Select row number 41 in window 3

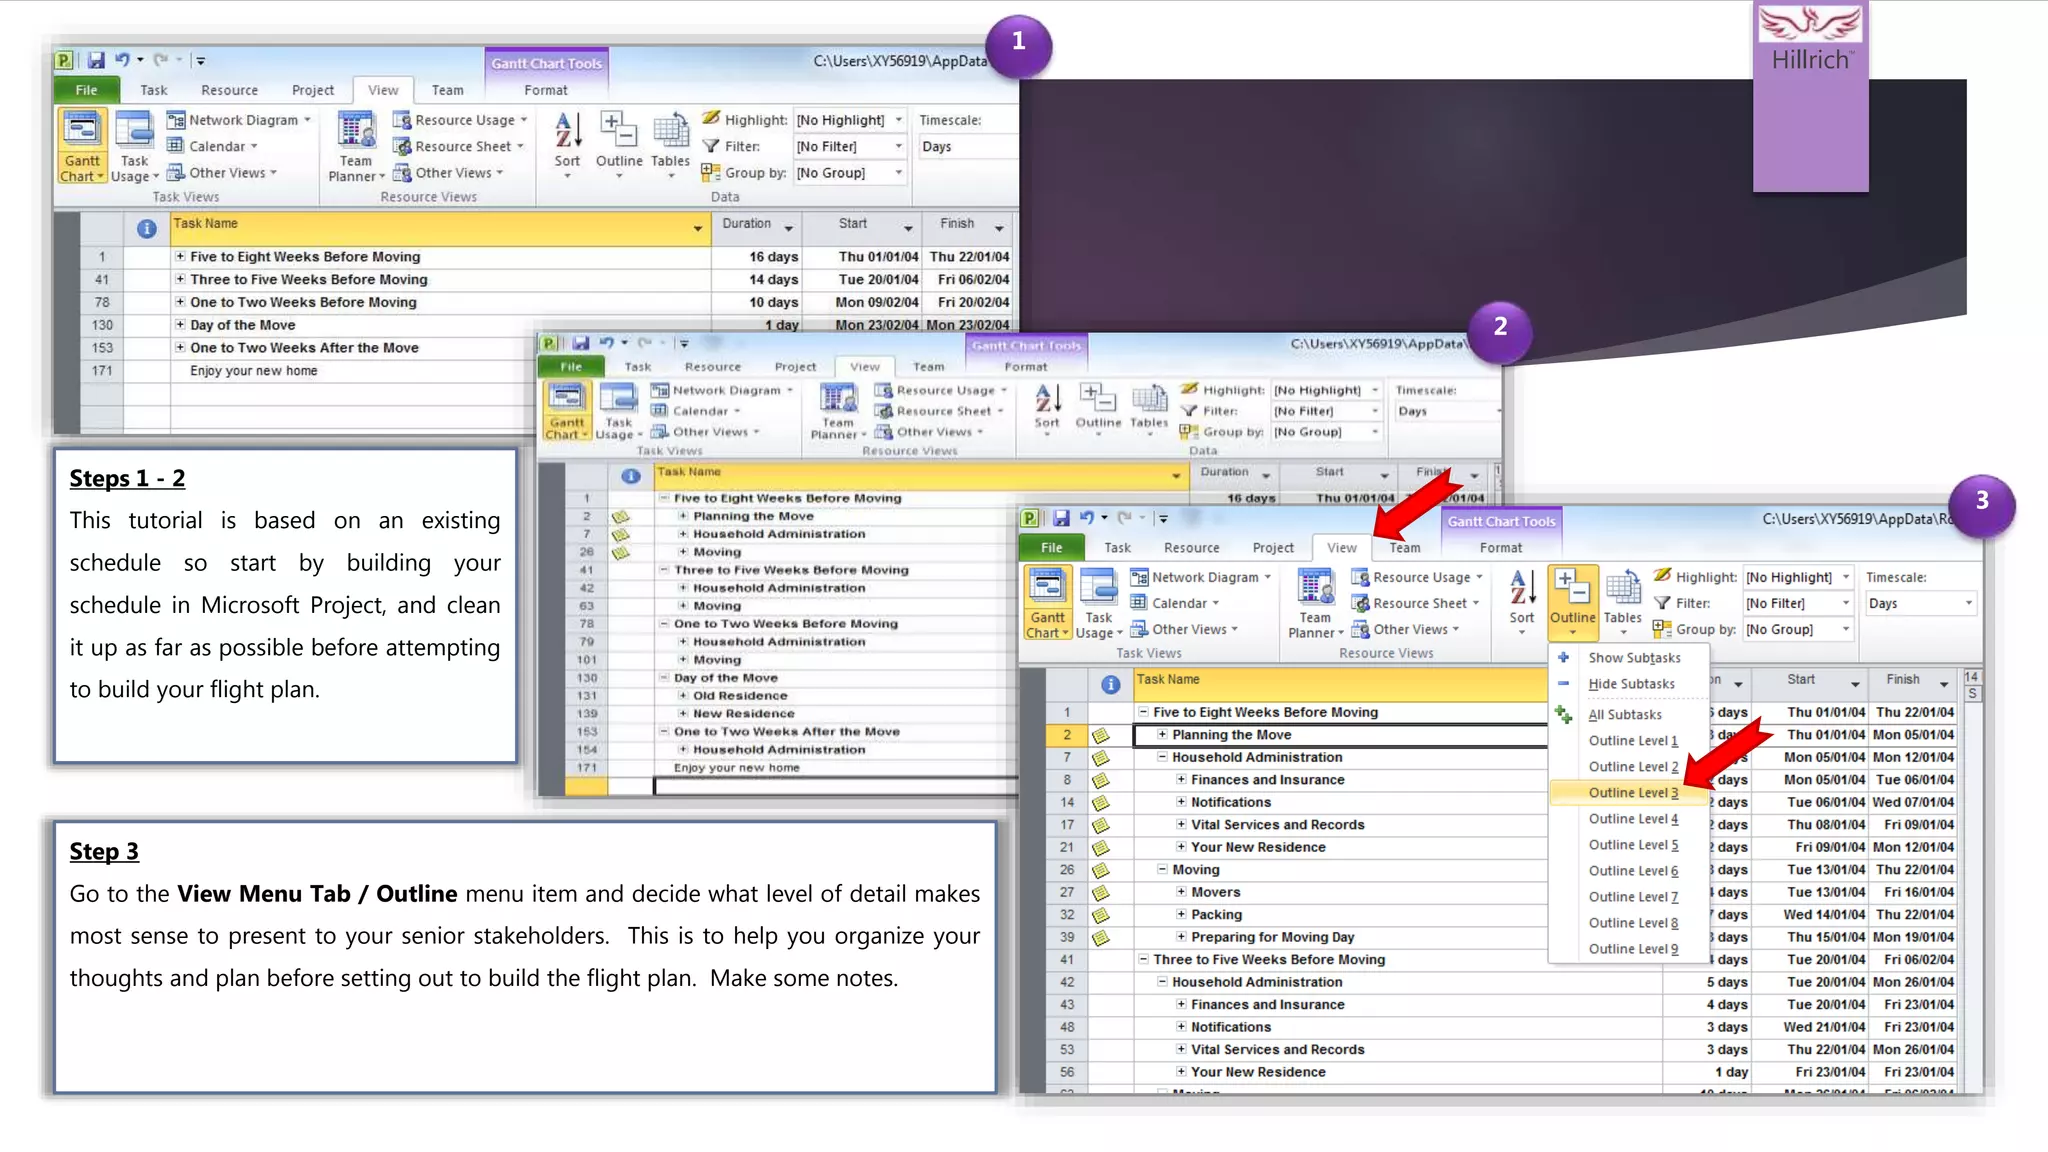click(1066, 960)
